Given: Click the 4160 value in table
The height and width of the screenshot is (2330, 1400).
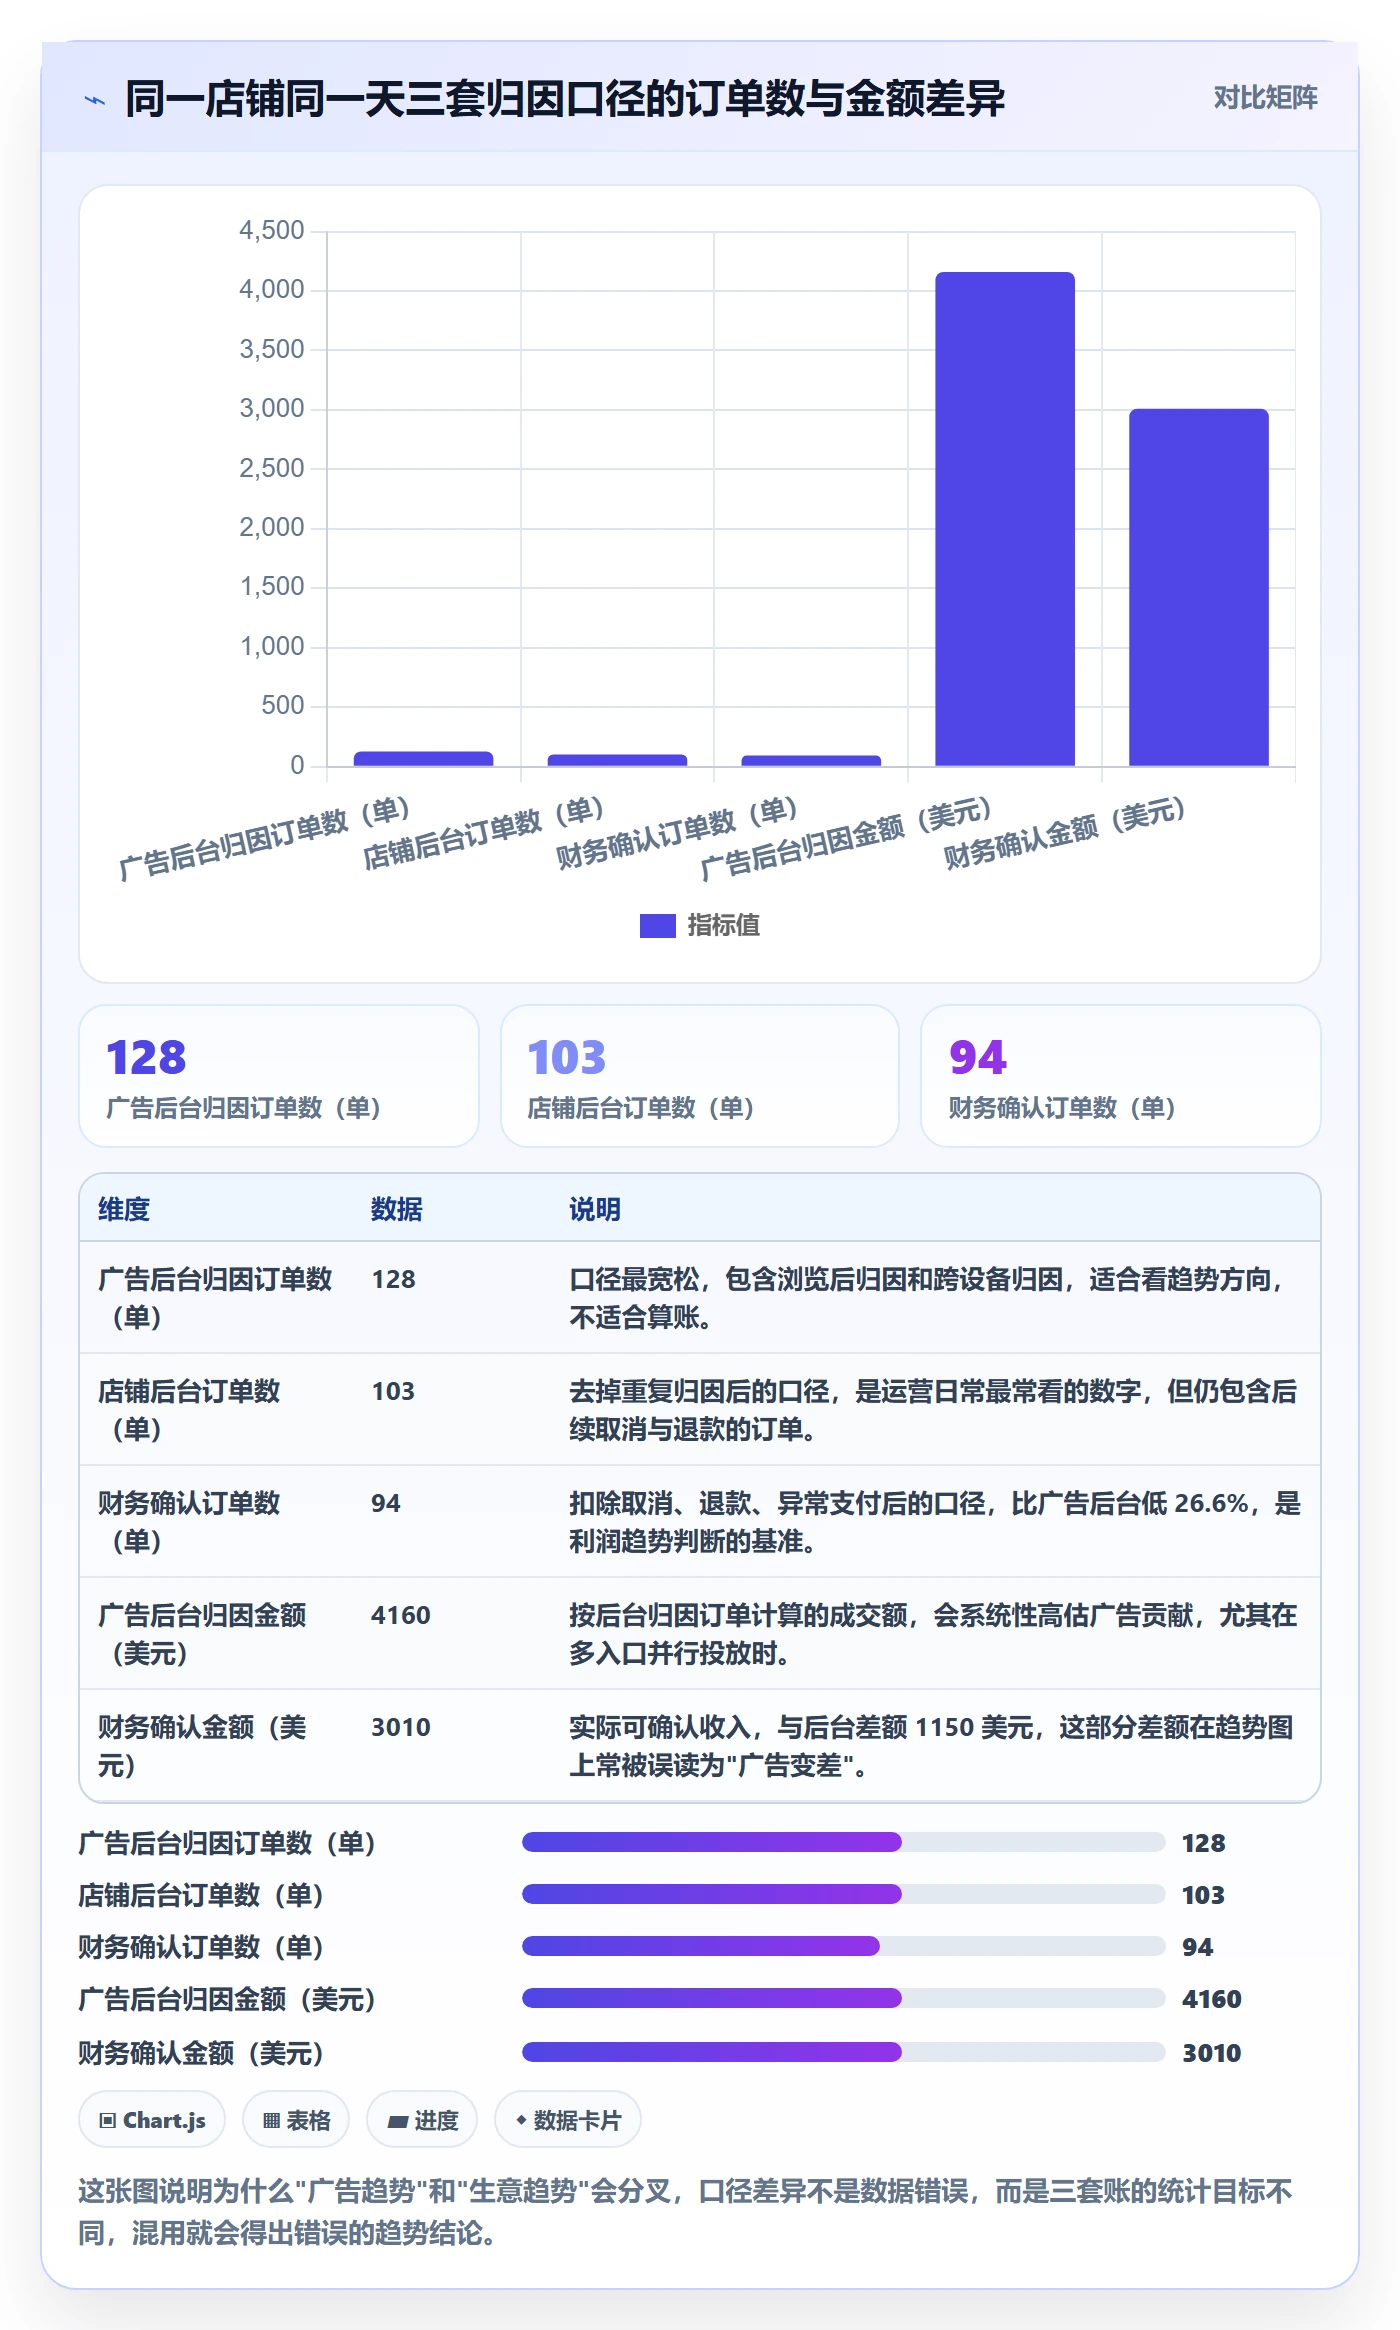Looking at the screenshot, I should pos(401,1615).
